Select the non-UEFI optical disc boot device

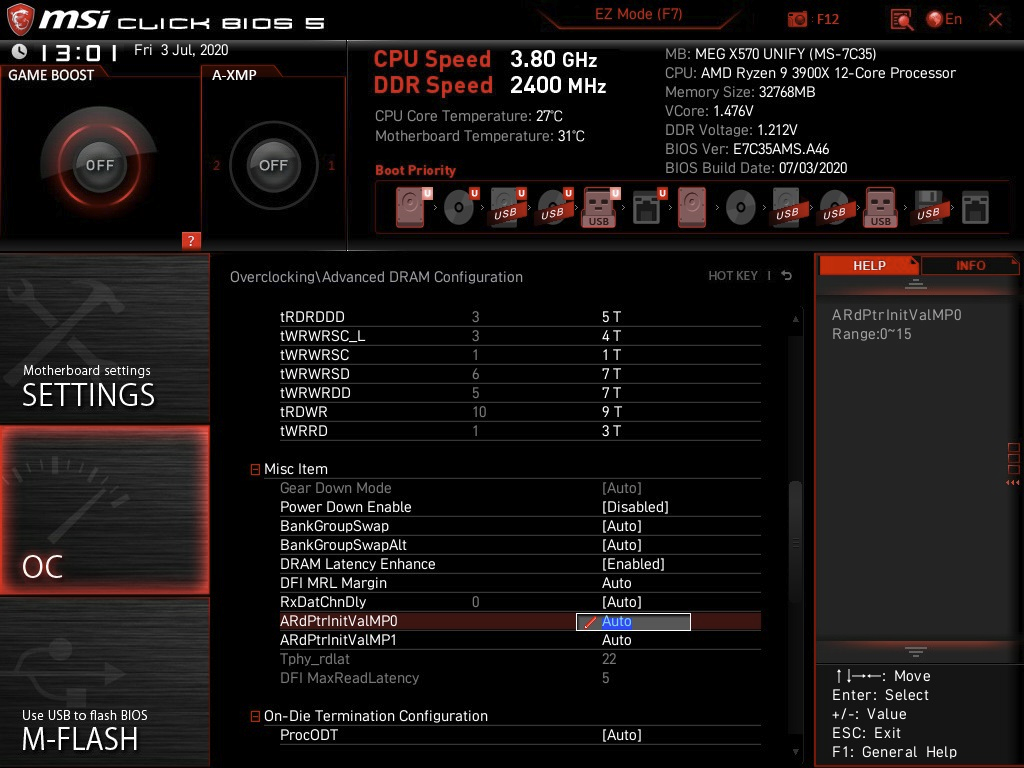pos(741,207)
